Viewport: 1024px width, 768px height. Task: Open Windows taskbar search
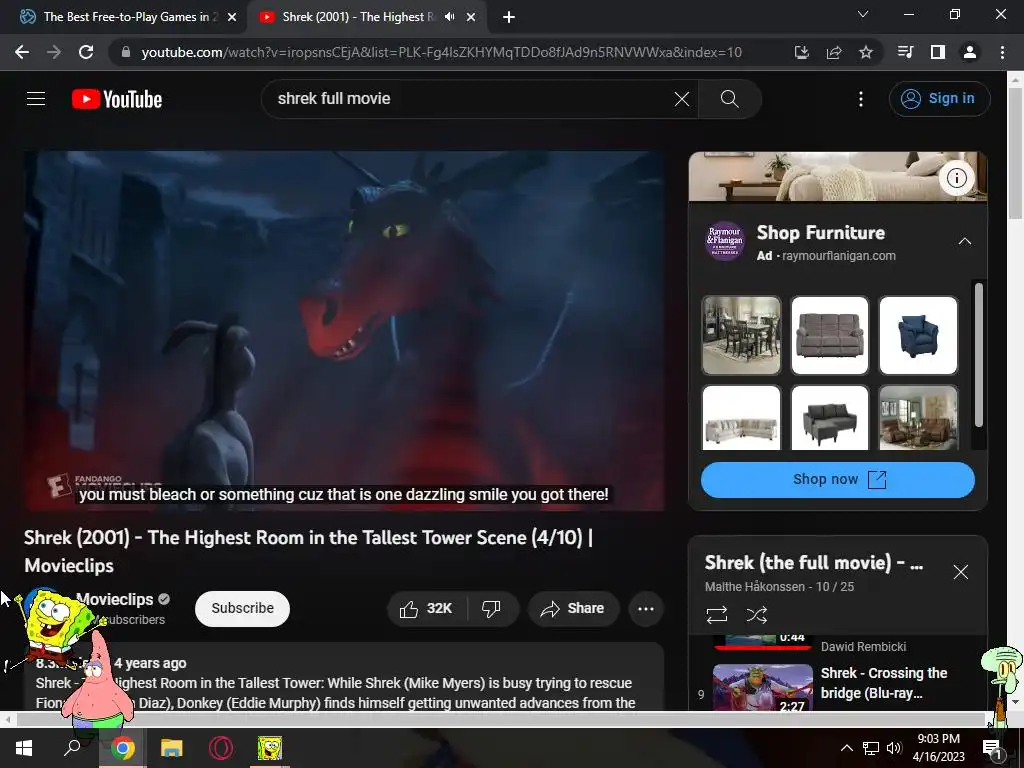pyautogui.click(x=72, y=748)
